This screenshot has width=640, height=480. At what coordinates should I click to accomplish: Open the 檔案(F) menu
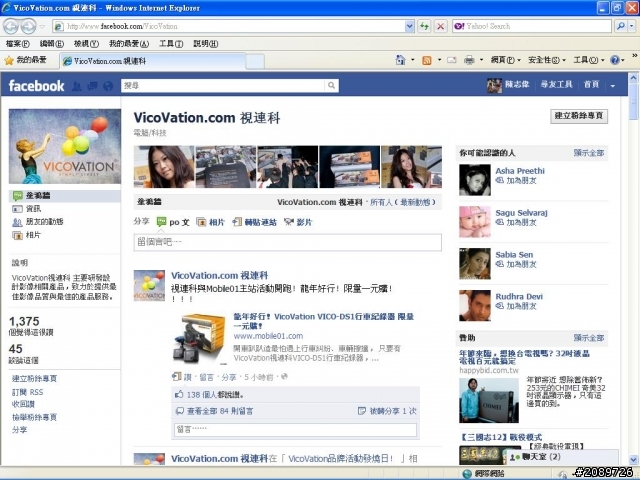18,44
